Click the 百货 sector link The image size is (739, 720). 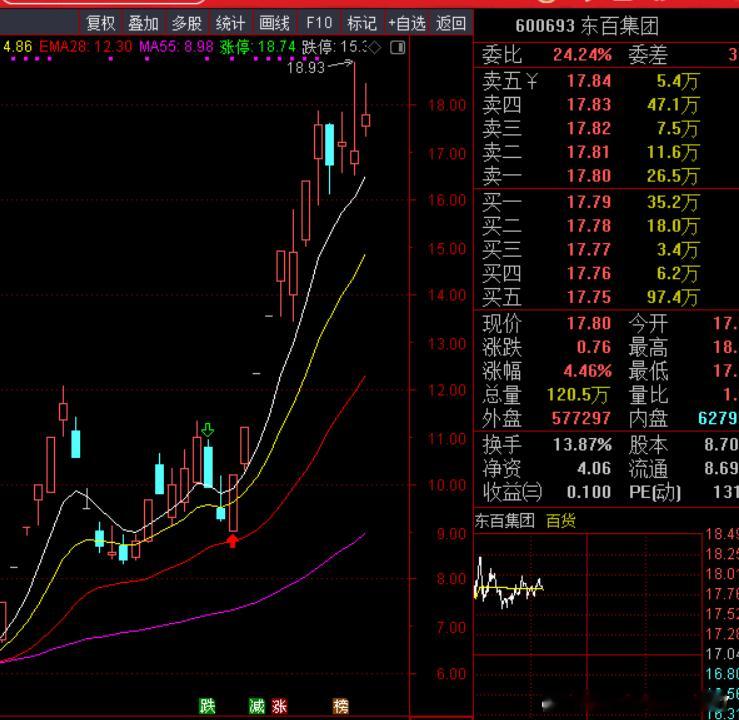pos(561,520)
